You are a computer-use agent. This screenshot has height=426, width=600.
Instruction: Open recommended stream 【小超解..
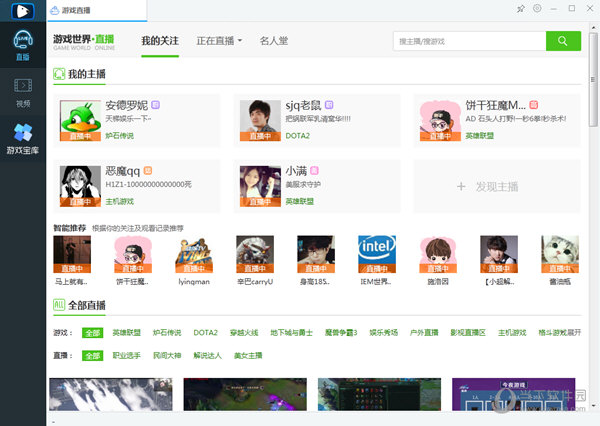pos(499,254)
